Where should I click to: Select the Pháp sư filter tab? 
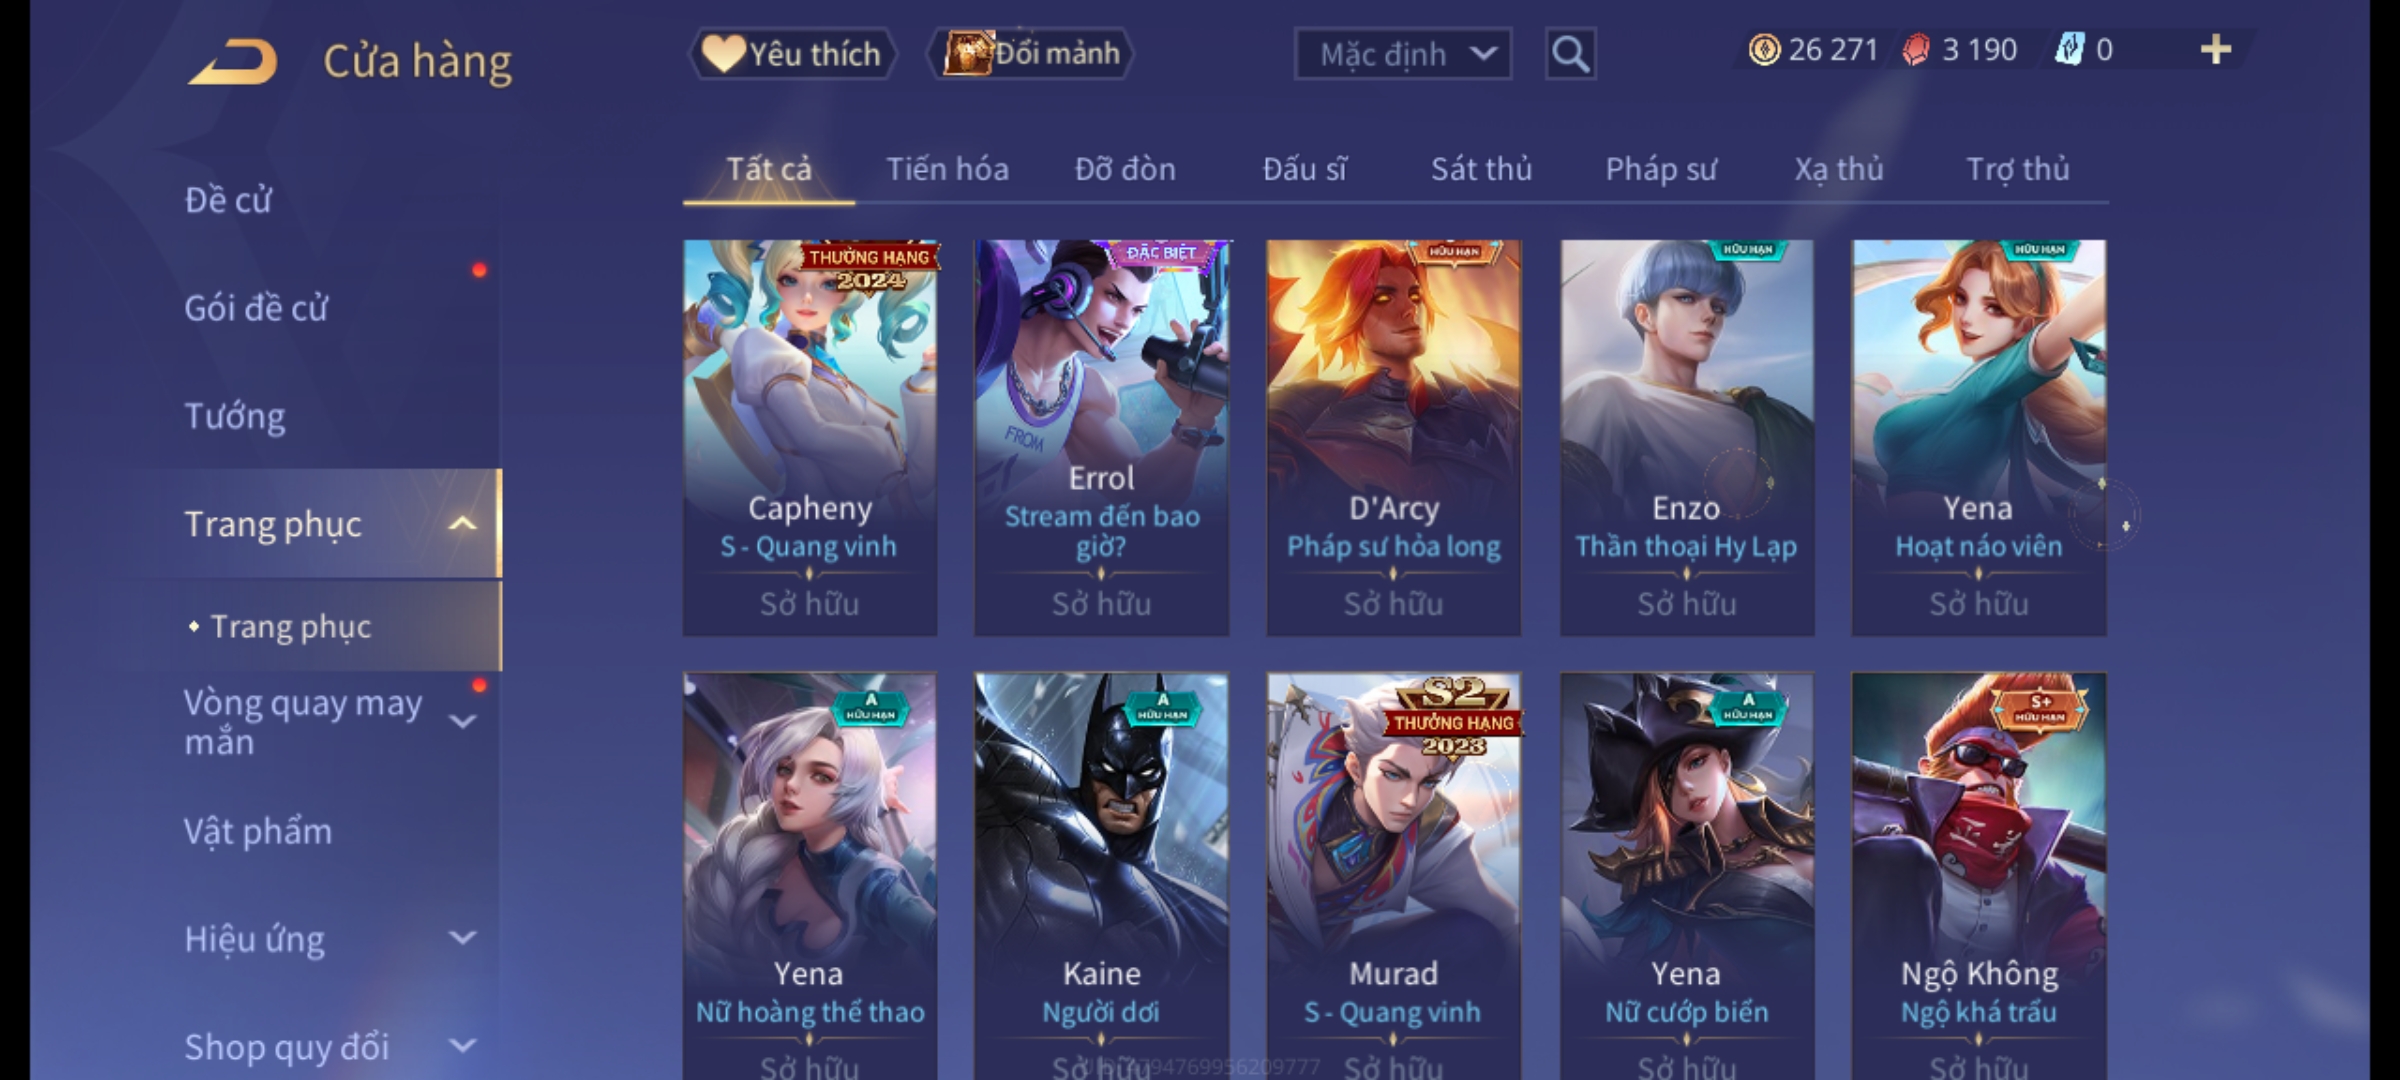tap(1661, 169)
